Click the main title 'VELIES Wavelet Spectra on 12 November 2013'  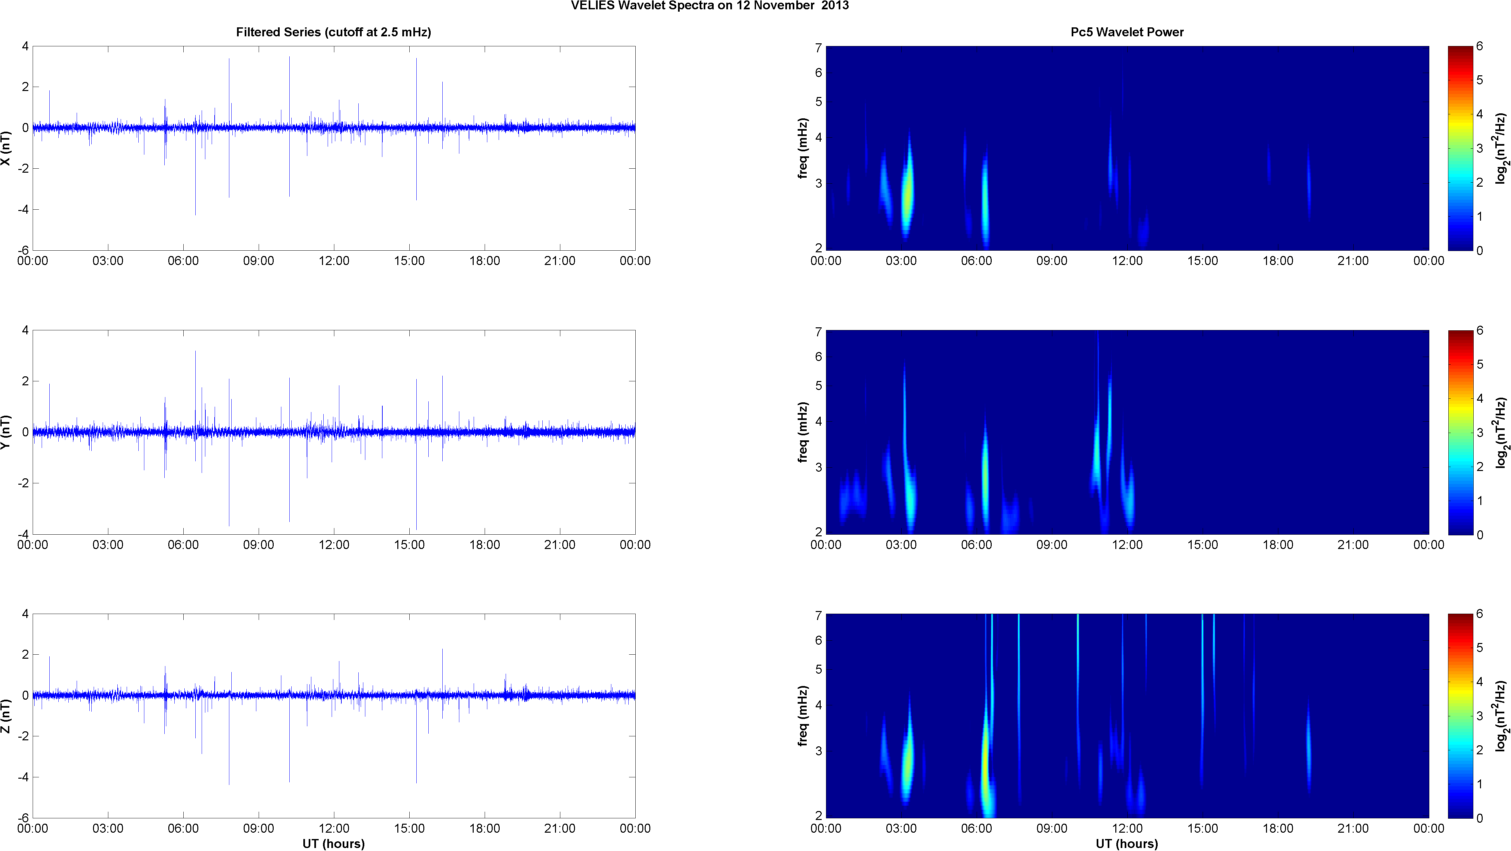pos(710,6)
